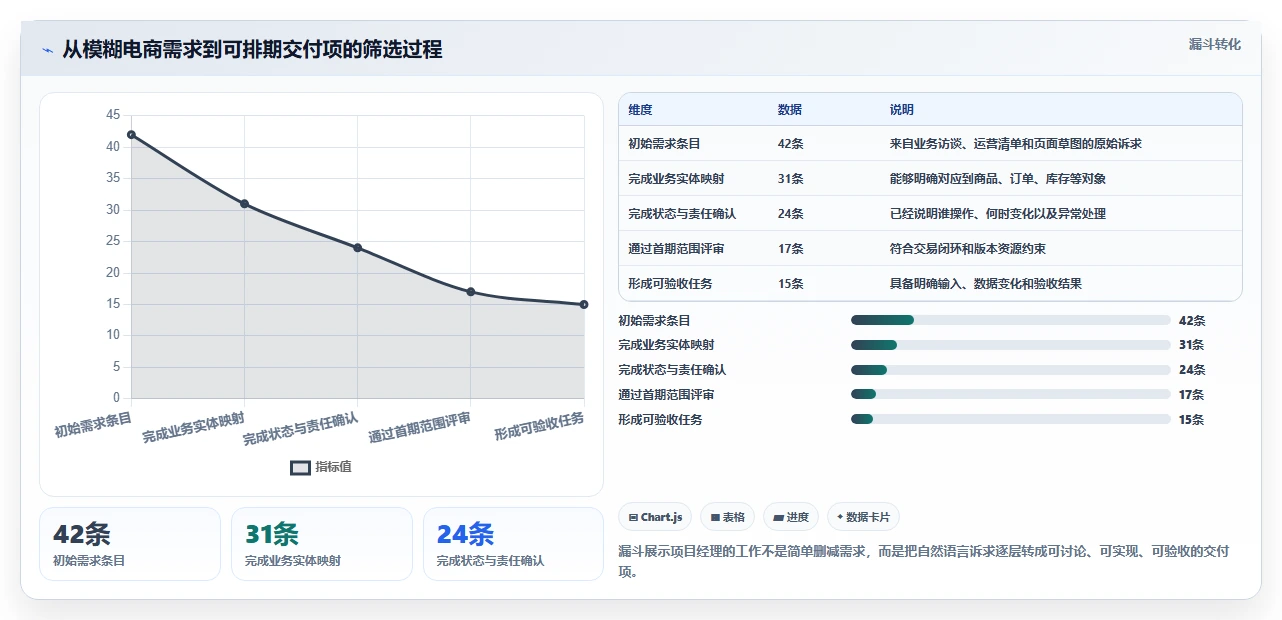This screenshot has height=620, width=1282.
Task: Select table row cell 通过首期范围评审
Action: pyautogui.click(x=676, y=249)
